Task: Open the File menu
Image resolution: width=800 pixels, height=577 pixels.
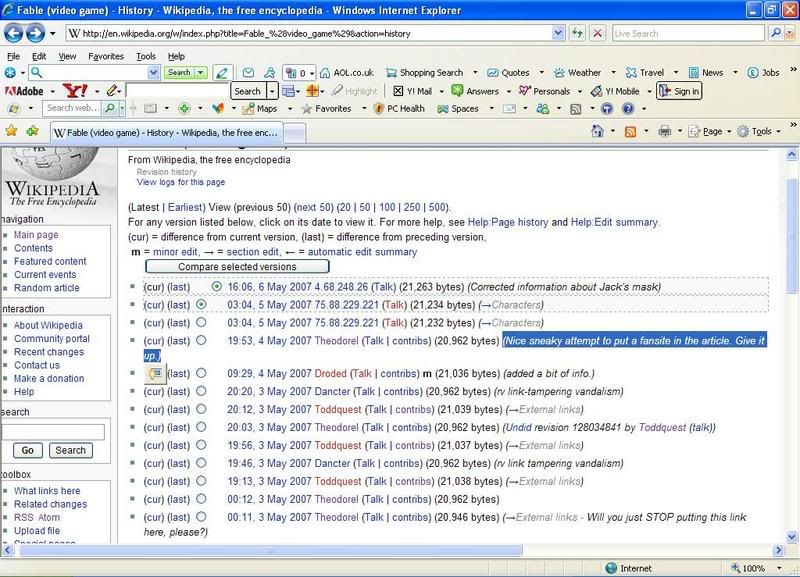Action: click(x=13, y=57)
